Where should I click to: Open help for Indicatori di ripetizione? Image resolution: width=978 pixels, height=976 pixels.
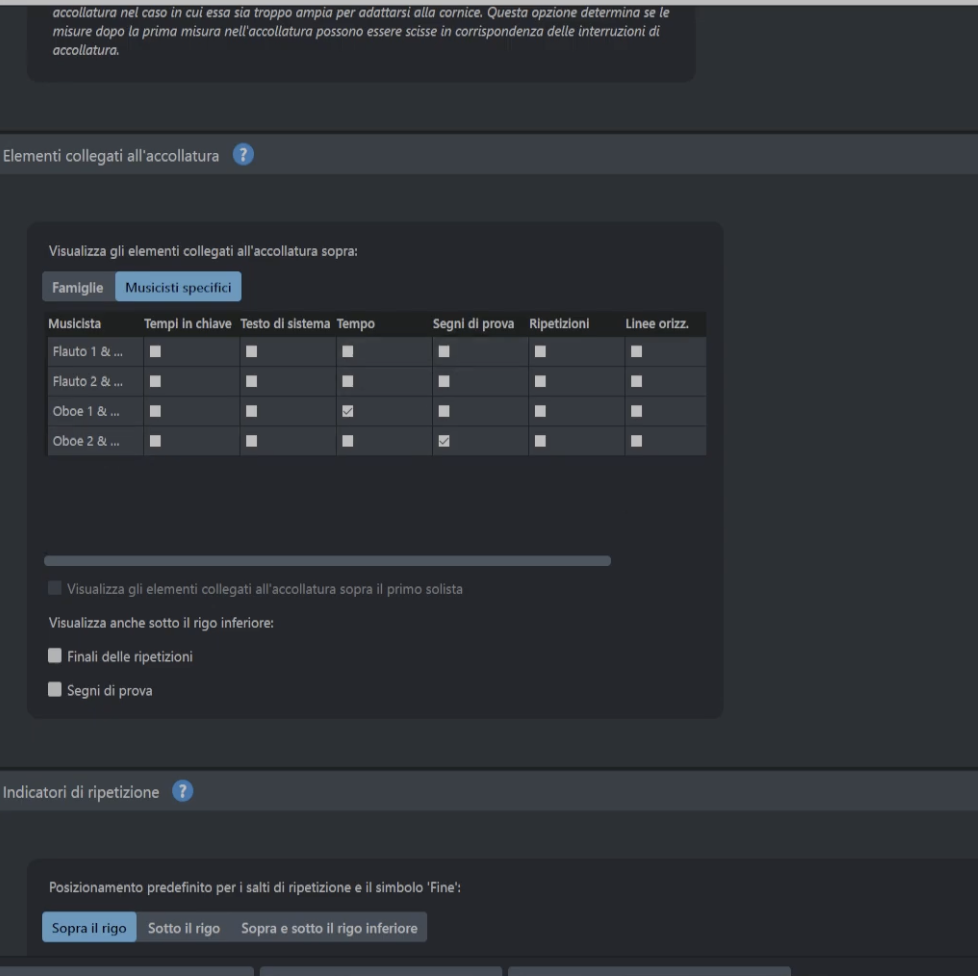(181, 791)
